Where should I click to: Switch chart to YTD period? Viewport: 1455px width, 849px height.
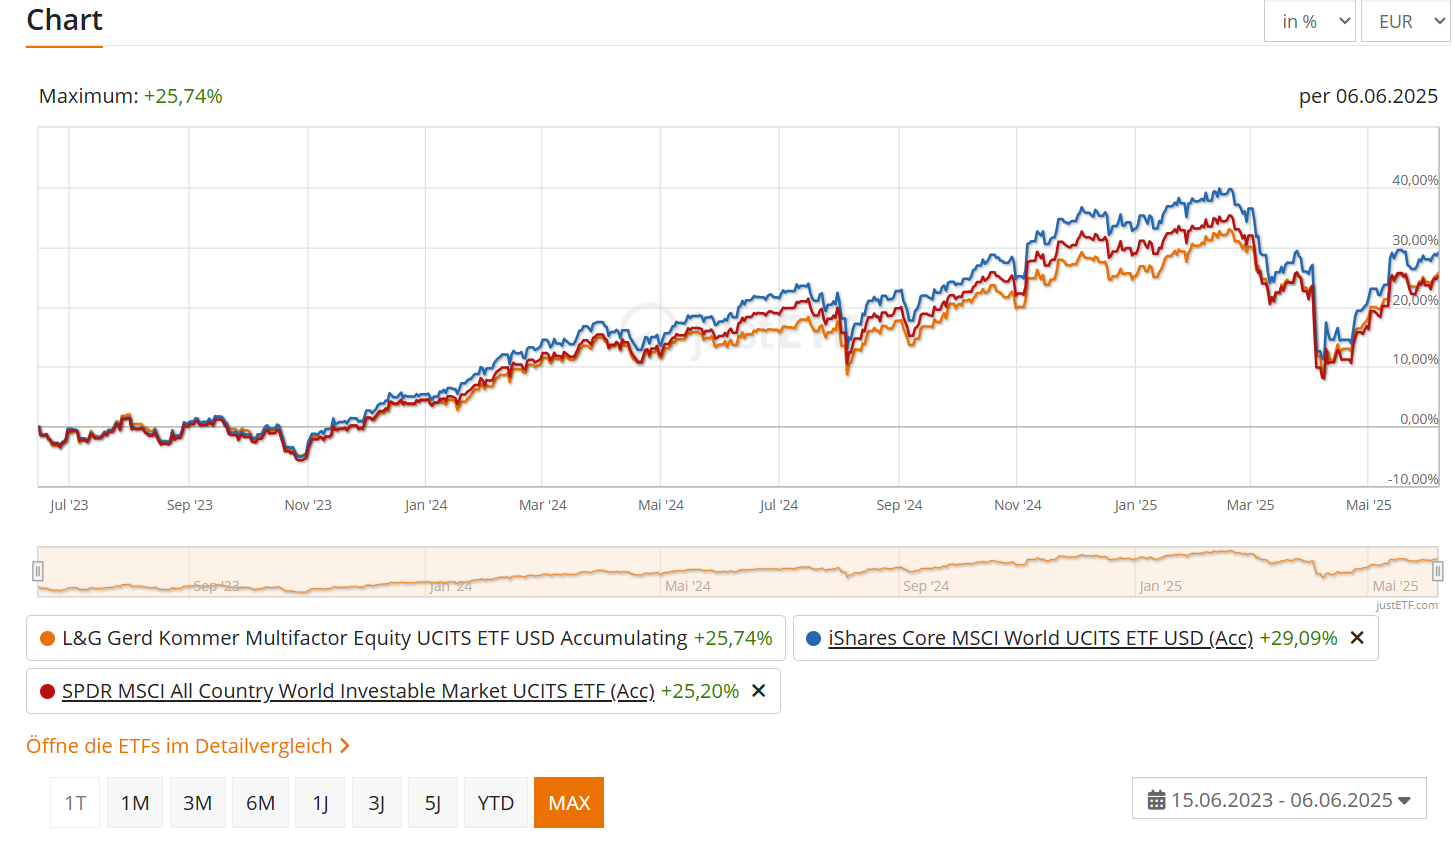(495, 803)
